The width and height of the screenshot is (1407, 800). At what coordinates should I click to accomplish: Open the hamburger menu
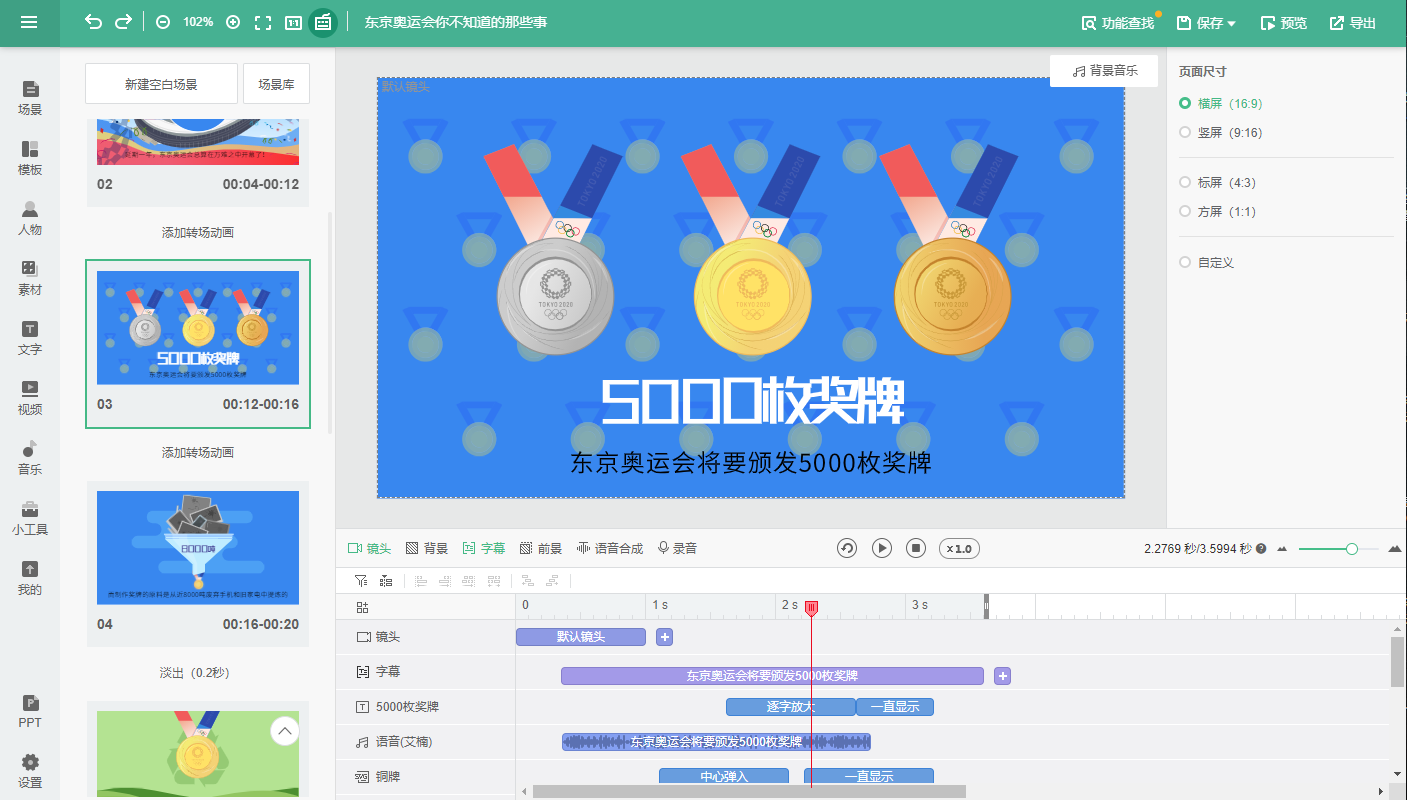[x=29, y=22]
